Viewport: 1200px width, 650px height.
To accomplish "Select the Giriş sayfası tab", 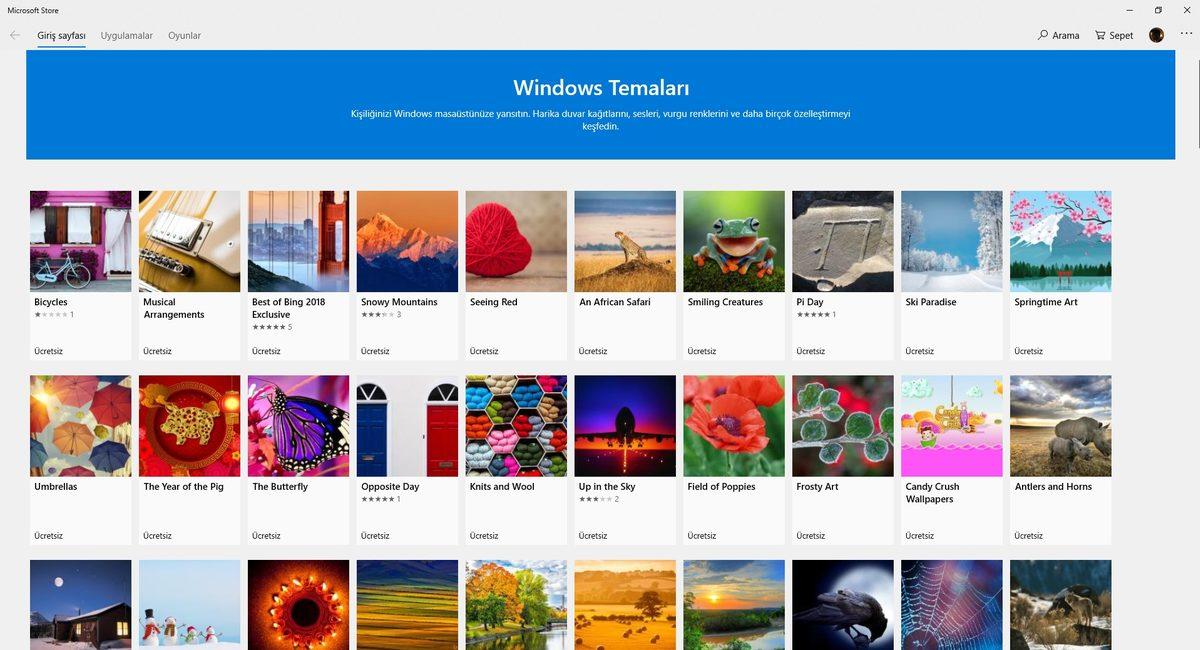I will tap(61, 35).
